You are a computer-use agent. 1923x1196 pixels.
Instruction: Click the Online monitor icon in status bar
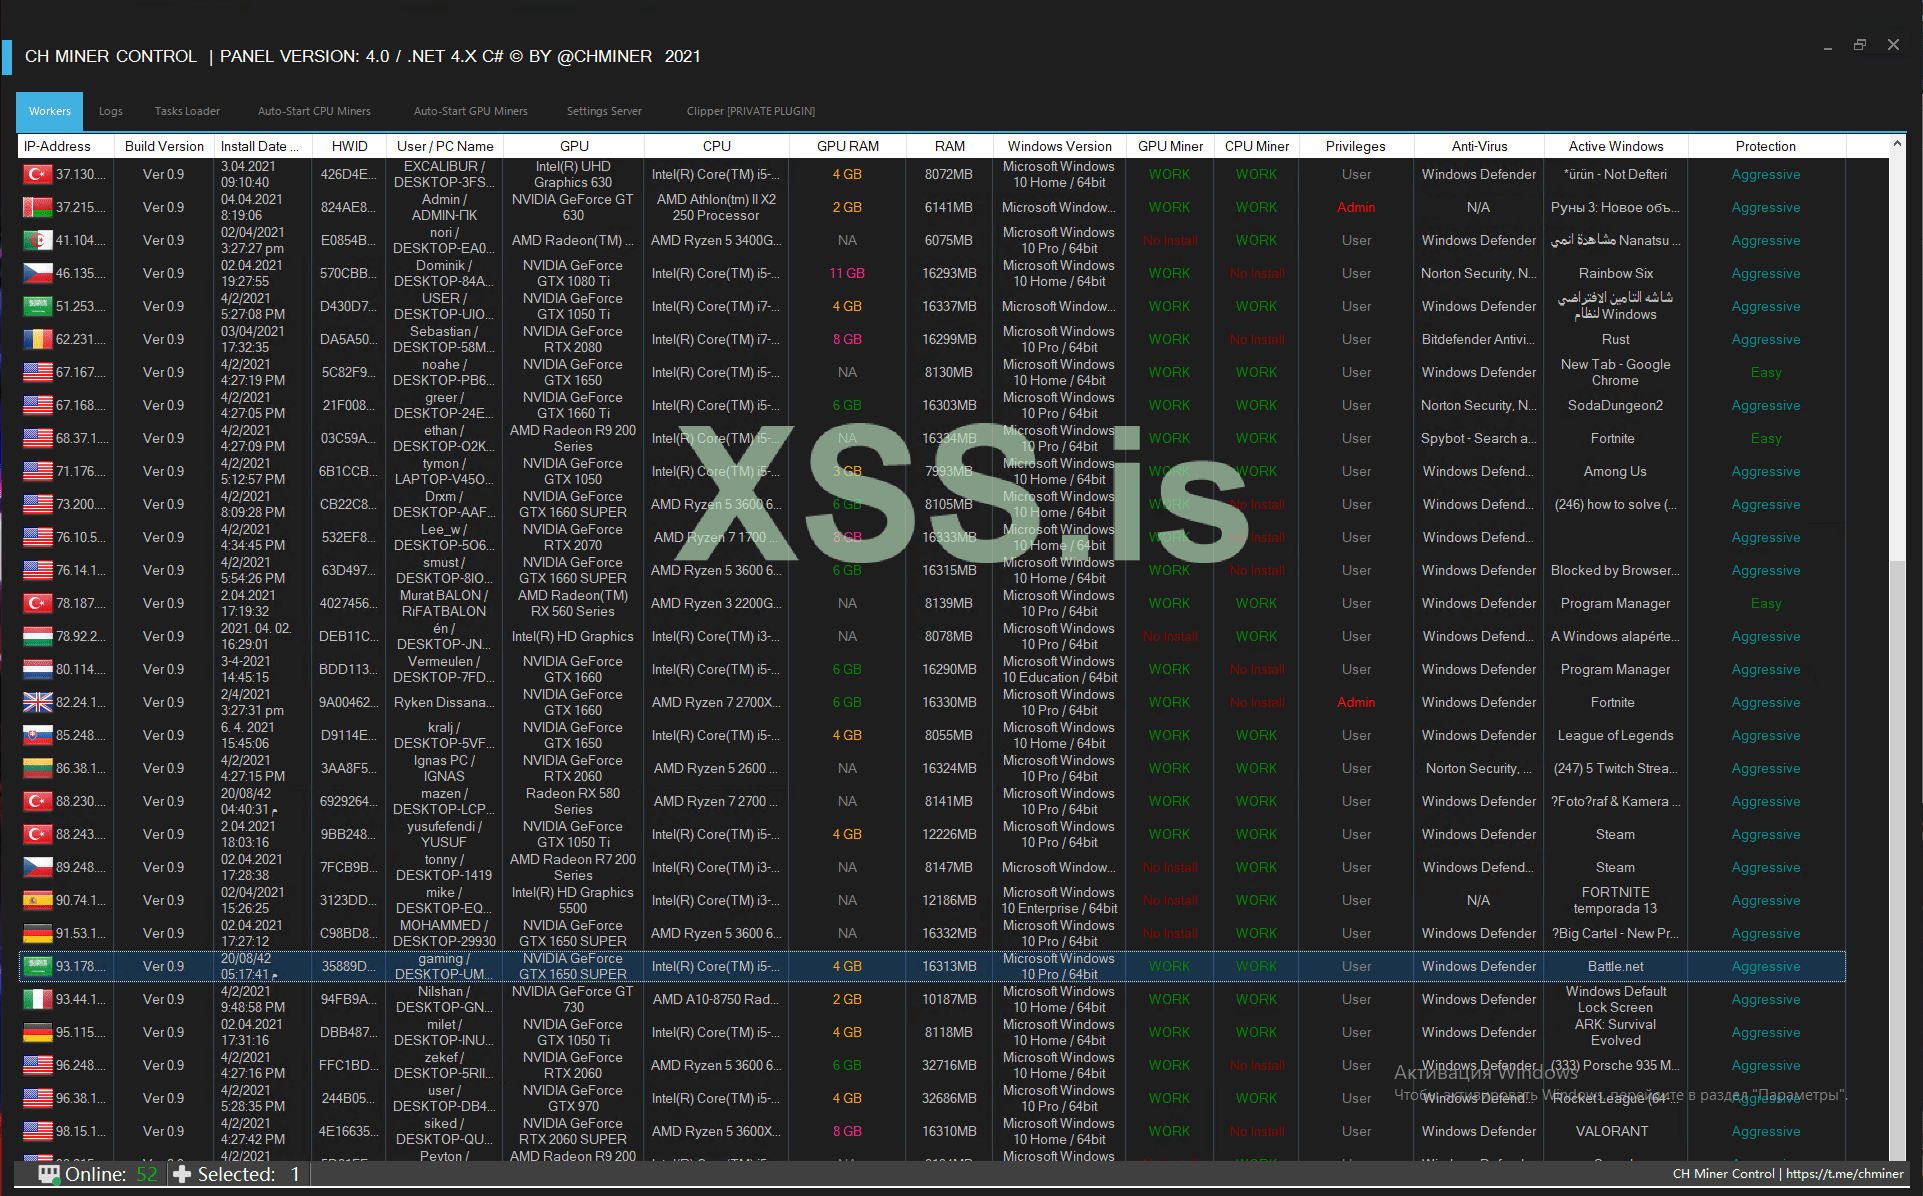[49, 1174]
